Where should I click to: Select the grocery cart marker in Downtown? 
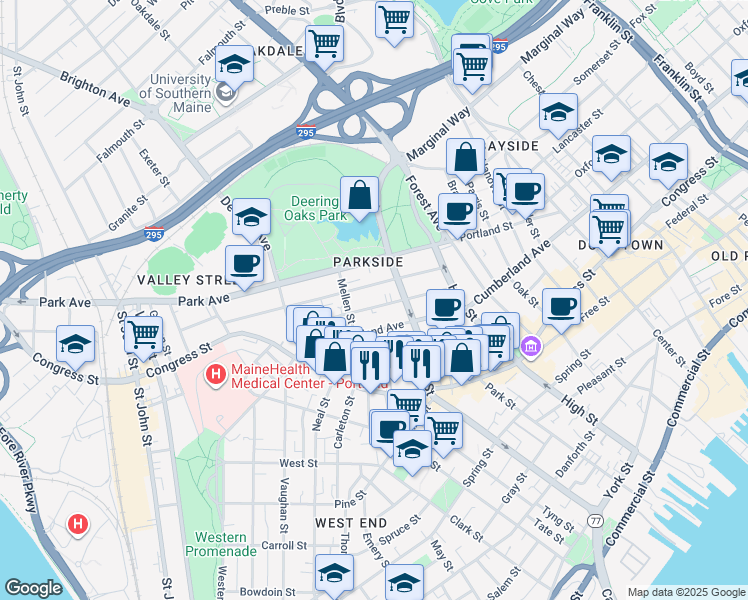609,229
